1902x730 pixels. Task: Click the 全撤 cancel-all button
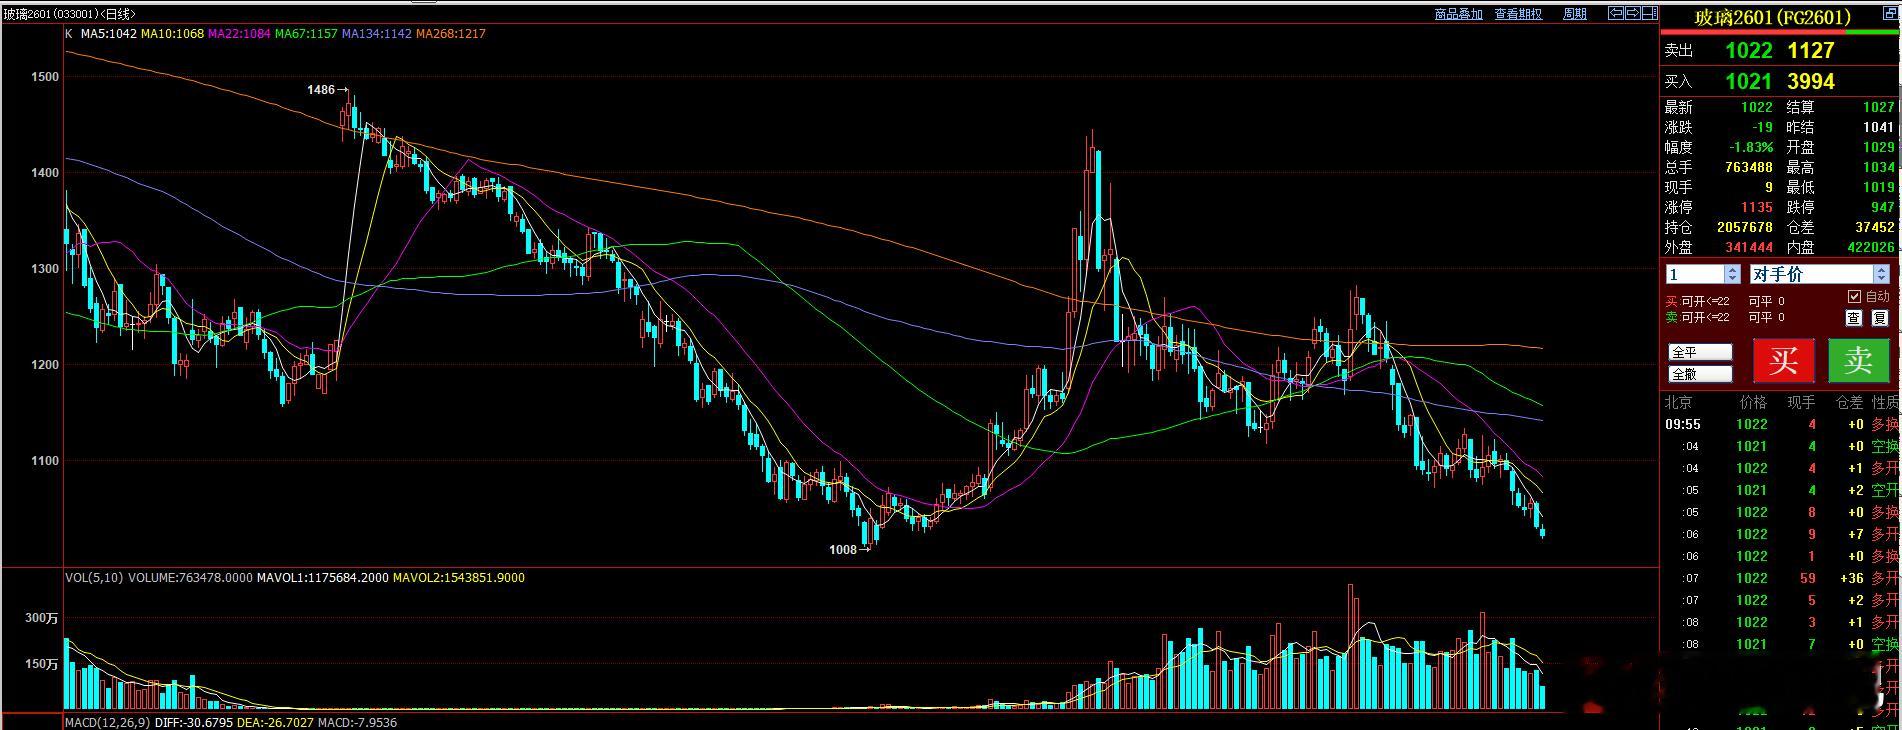click(1700, 374)
